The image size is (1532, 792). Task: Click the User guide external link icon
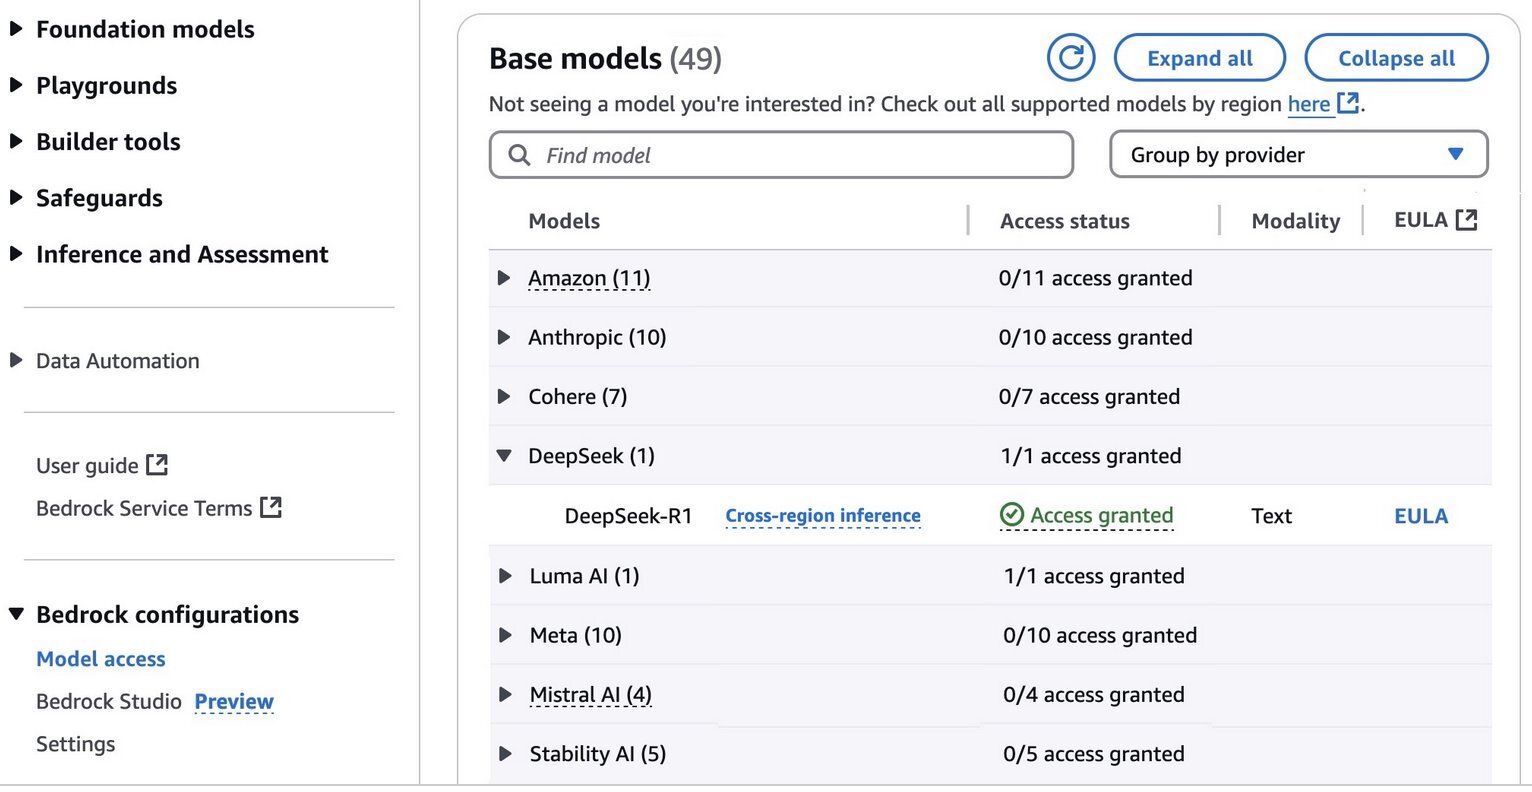(x=157, y=465)
